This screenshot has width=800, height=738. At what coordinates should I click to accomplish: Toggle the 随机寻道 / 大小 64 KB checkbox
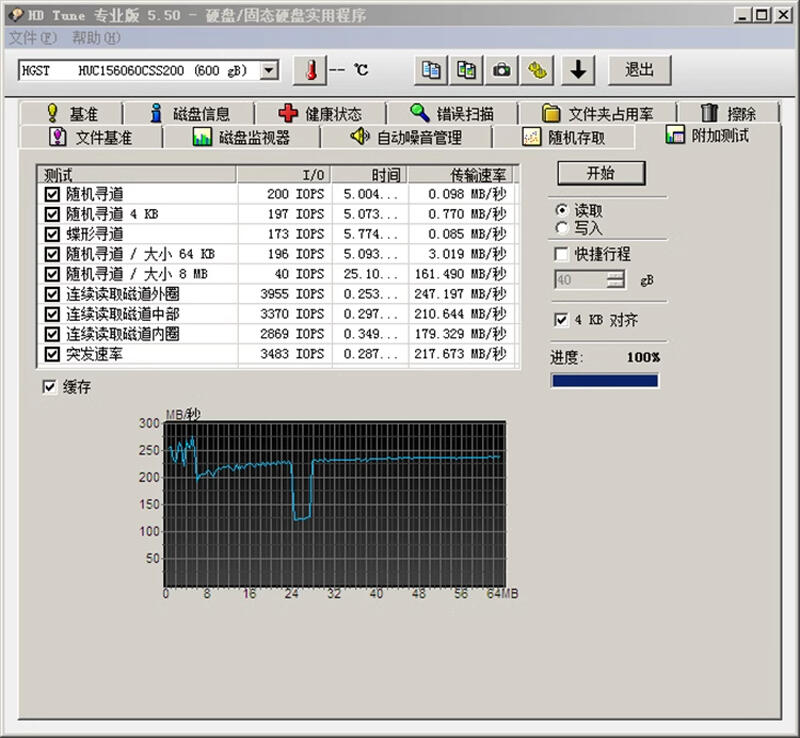click(52, 254)
